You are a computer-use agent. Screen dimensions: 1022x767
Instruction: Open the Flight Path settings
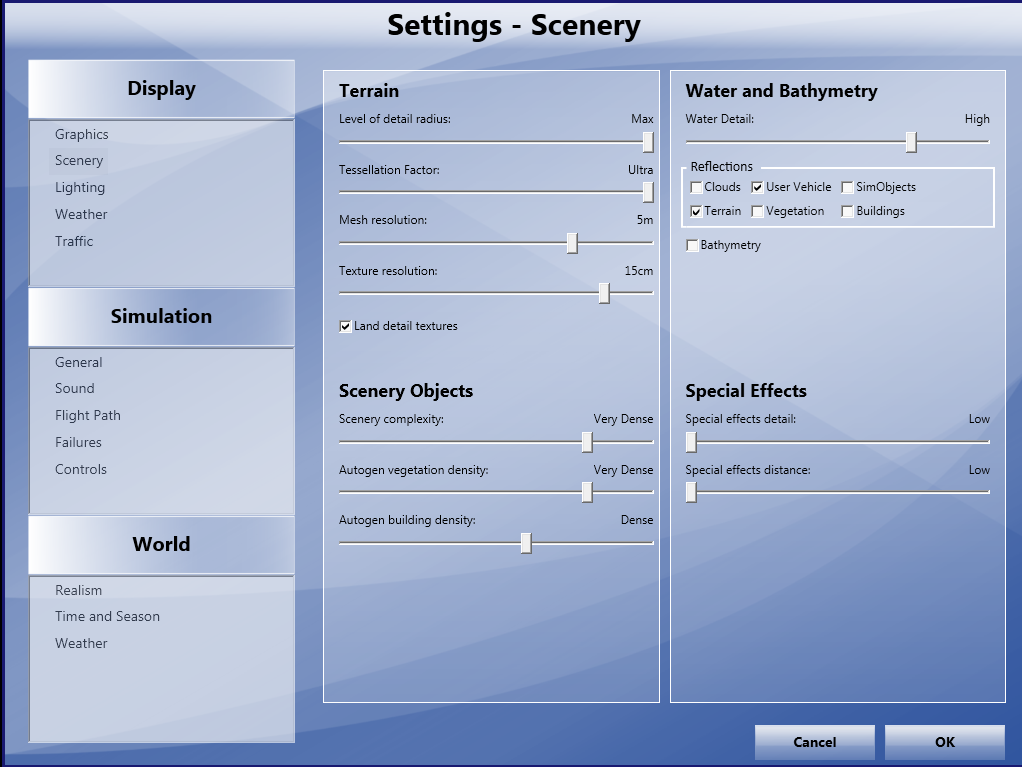87,416
